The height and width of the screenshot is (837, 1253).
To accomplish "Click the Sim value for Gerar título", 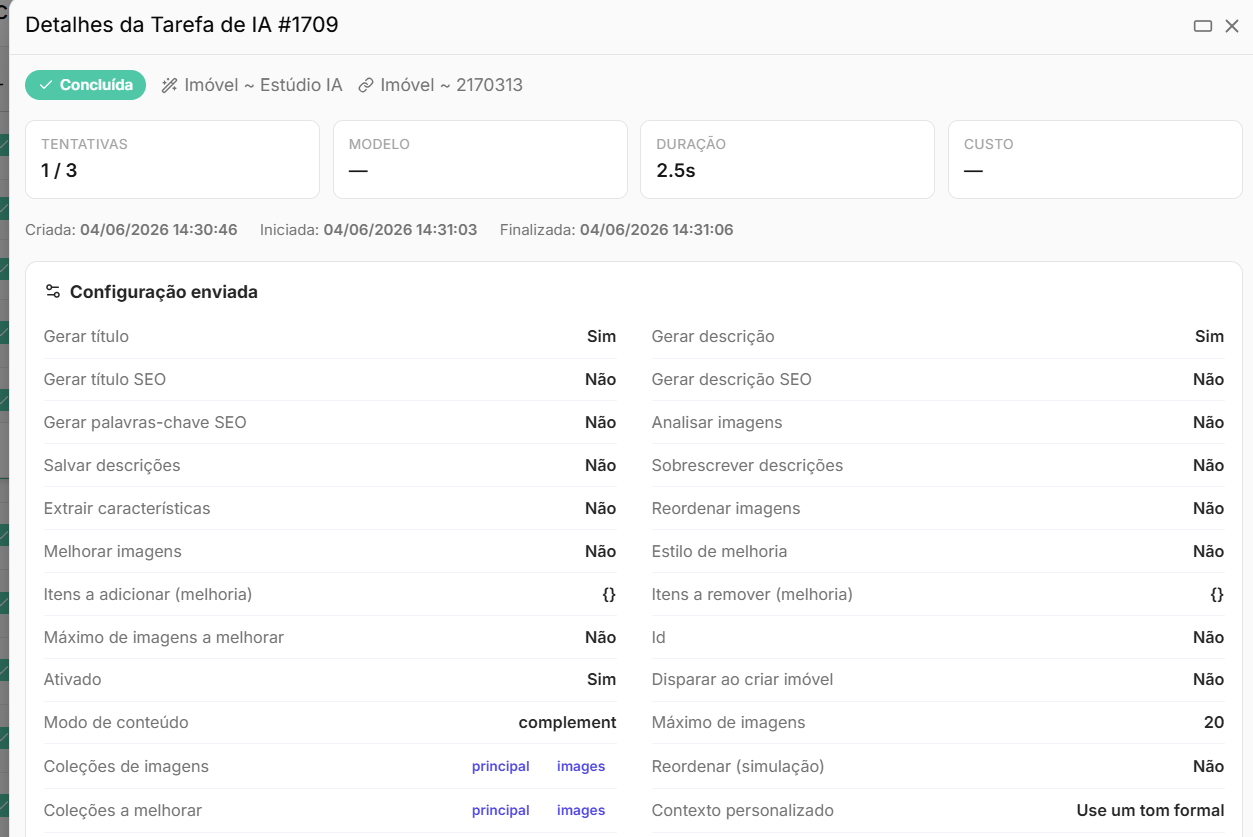I will pos(602,337).
